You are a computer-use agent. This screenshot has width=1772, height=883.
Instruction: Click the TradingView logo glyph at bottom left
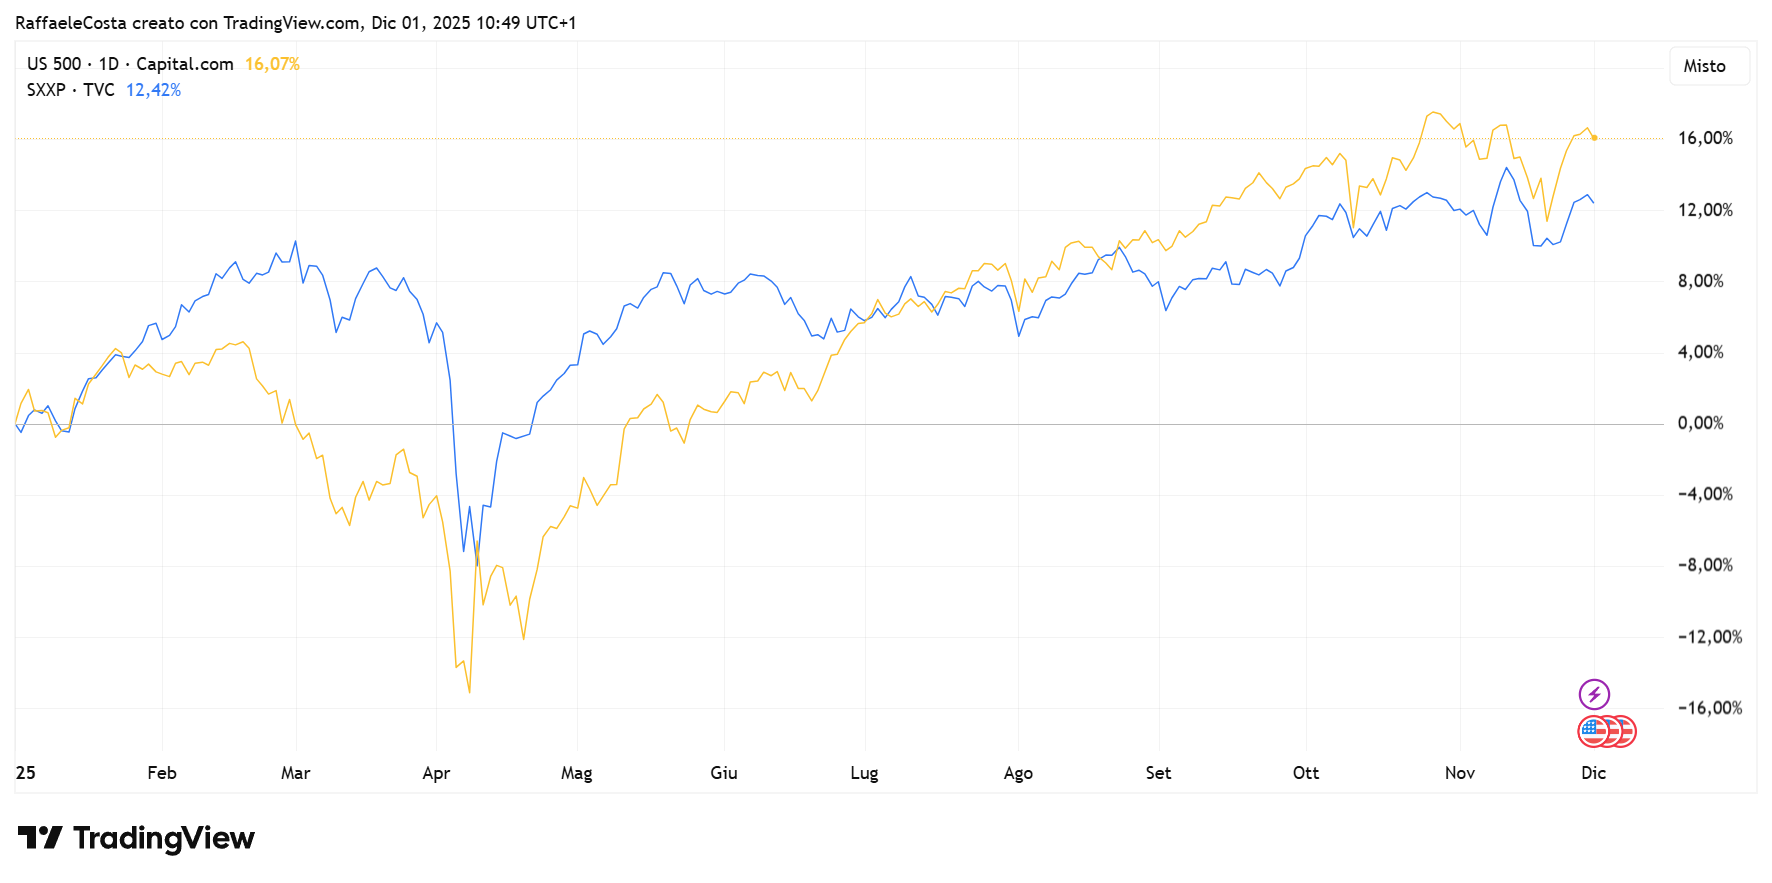click(x=40, y=838)
